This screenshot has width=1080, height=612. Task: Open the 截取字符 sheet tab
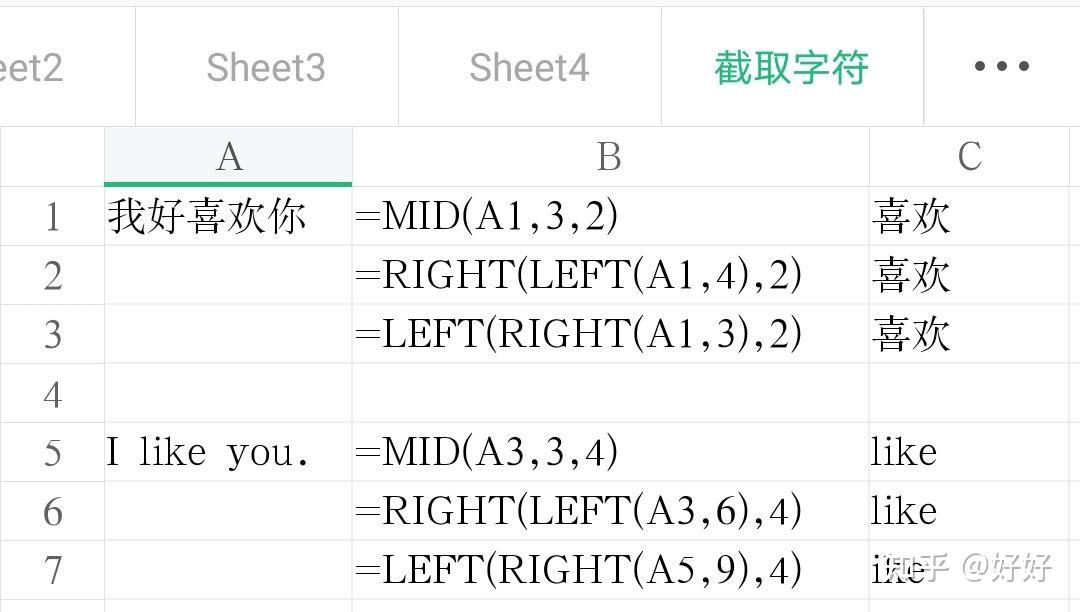click(x=792, y=65)
